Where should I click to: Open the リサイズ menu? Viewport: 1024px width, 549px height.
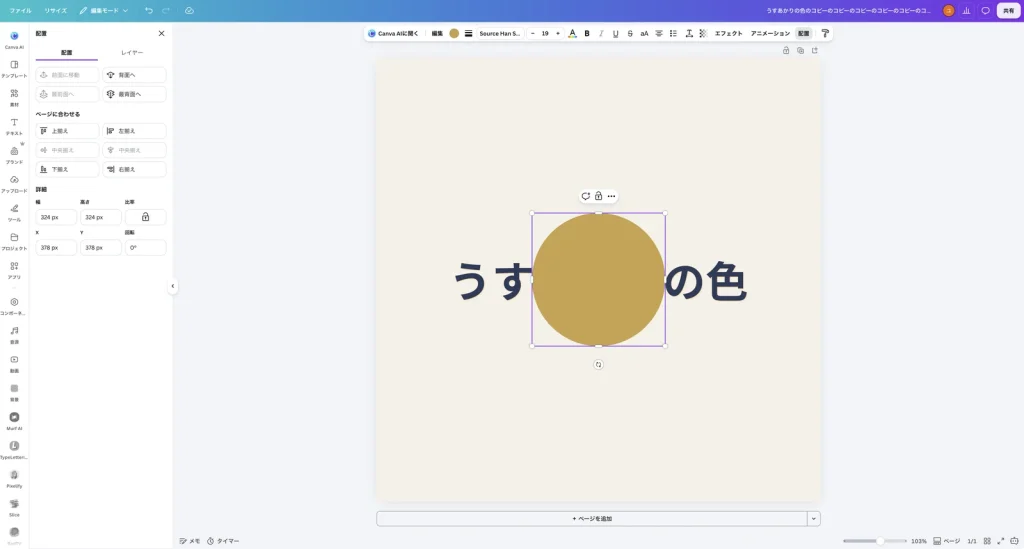(56, 10)
